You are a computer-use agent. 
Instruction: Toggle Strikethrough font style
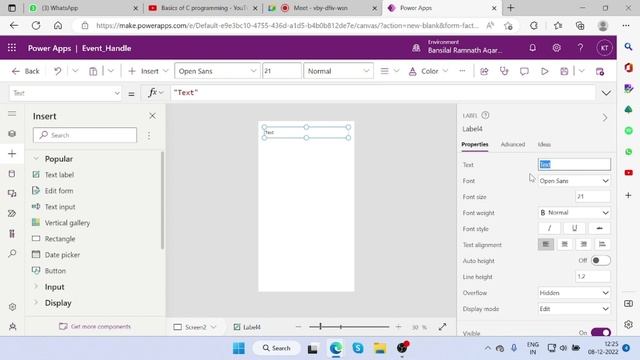[x=599, y=229]
